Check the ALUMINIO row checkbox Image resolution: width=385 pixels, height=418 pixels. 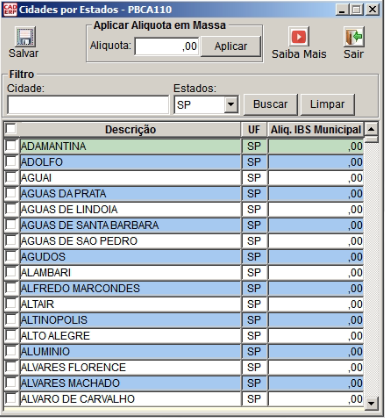coord(11,351)
